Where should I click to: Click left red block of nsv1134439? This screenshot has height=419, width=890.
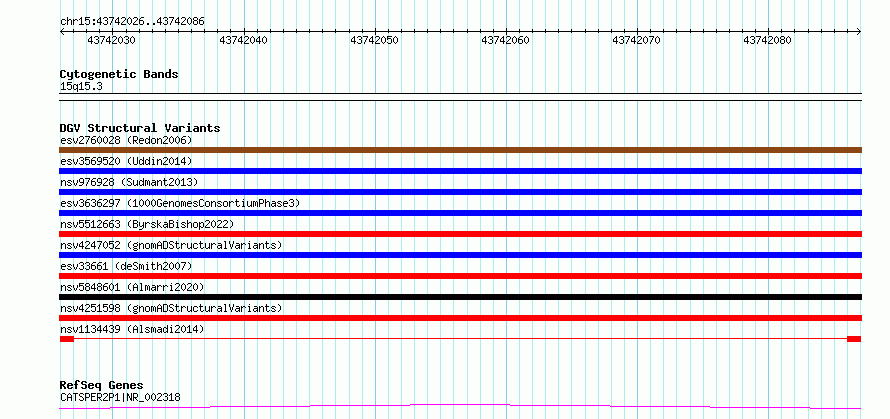[67, 339]
